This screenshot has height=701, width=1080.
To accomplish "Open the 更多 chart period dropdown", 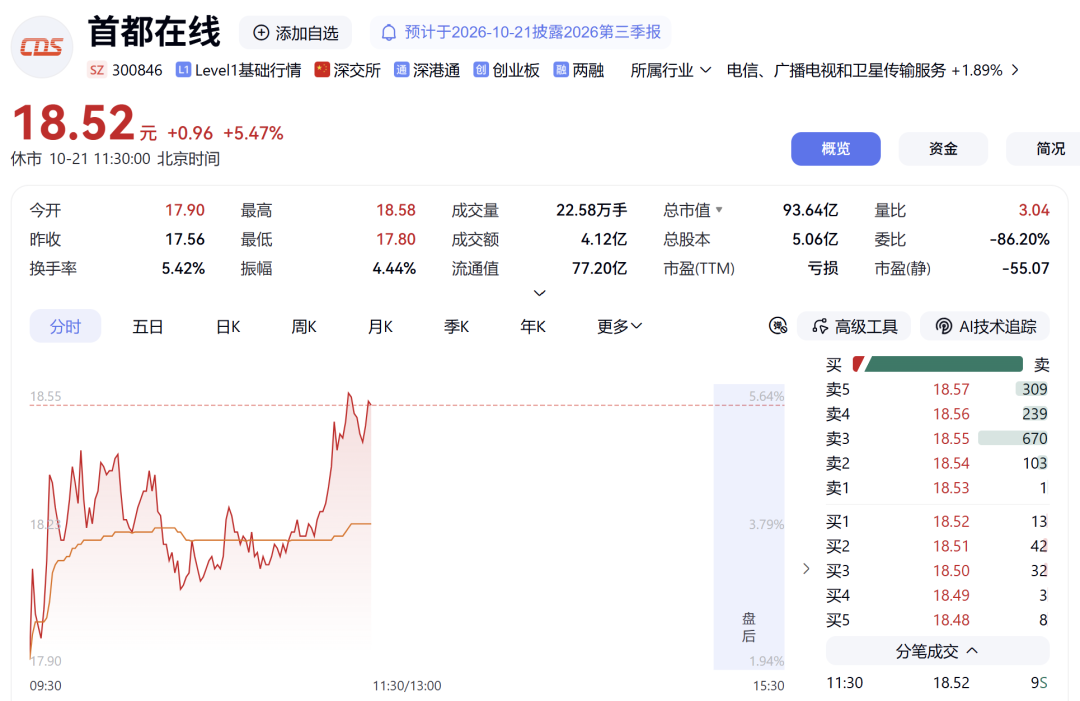I will (619, 326).
